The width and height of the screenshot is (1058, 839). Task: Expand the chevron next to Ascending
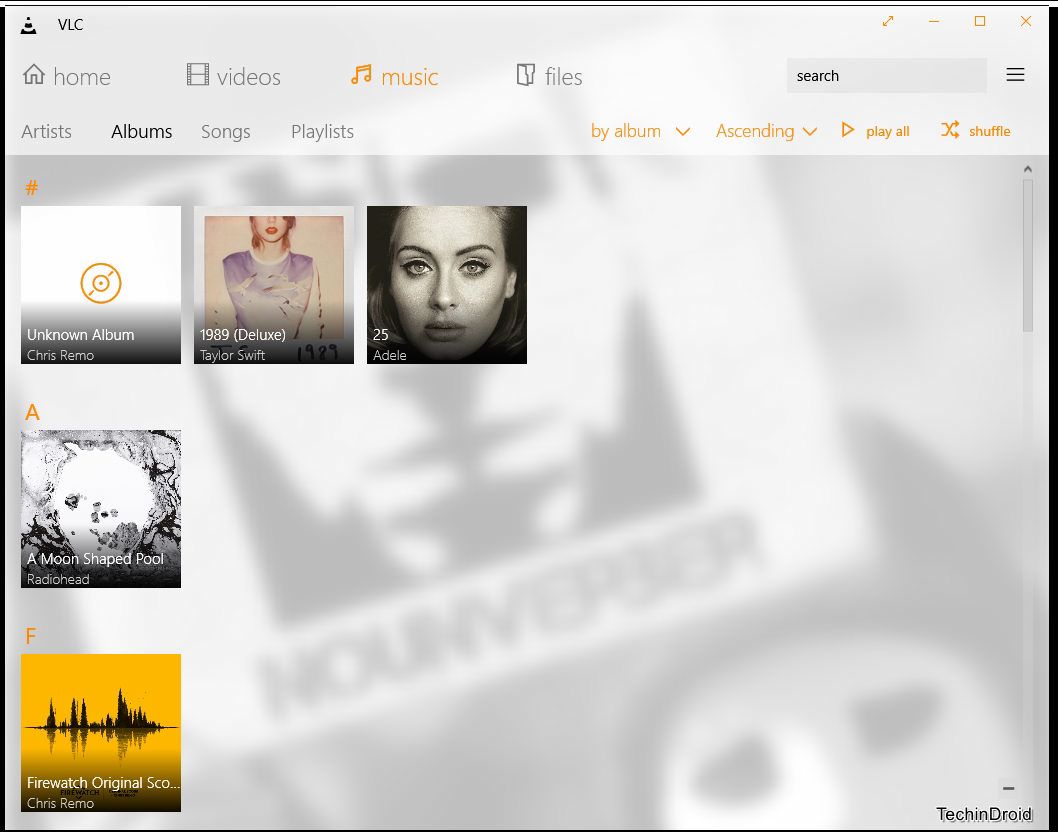[x=810, y=132]
